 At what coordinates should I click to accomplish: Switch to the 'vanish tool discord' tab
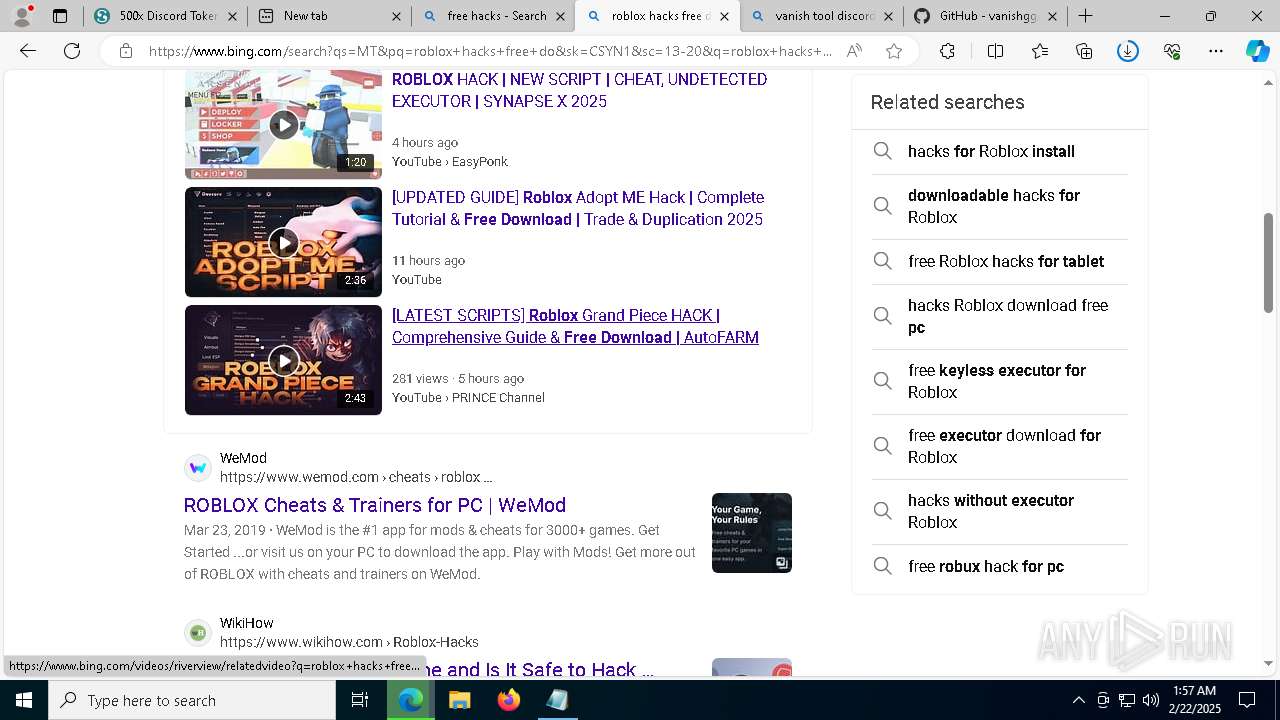click(820, 16)
